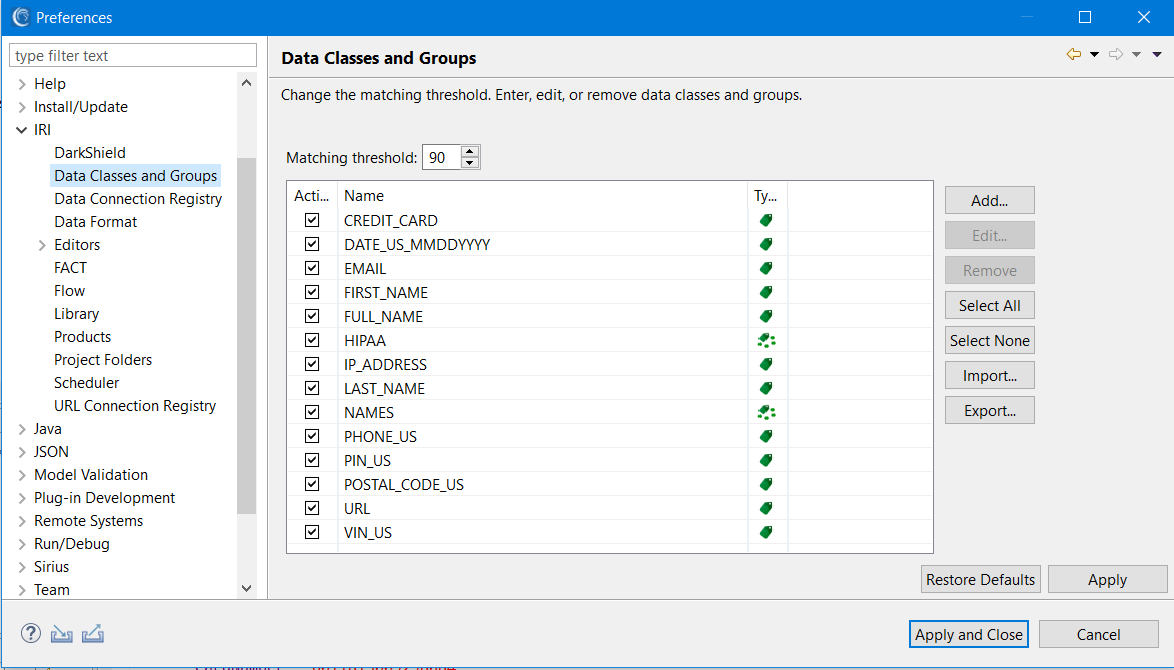Uncheck the CREDIT_CARD active checkbox
This screenshot has width=1174, height=670.
(x=312, y=220)
